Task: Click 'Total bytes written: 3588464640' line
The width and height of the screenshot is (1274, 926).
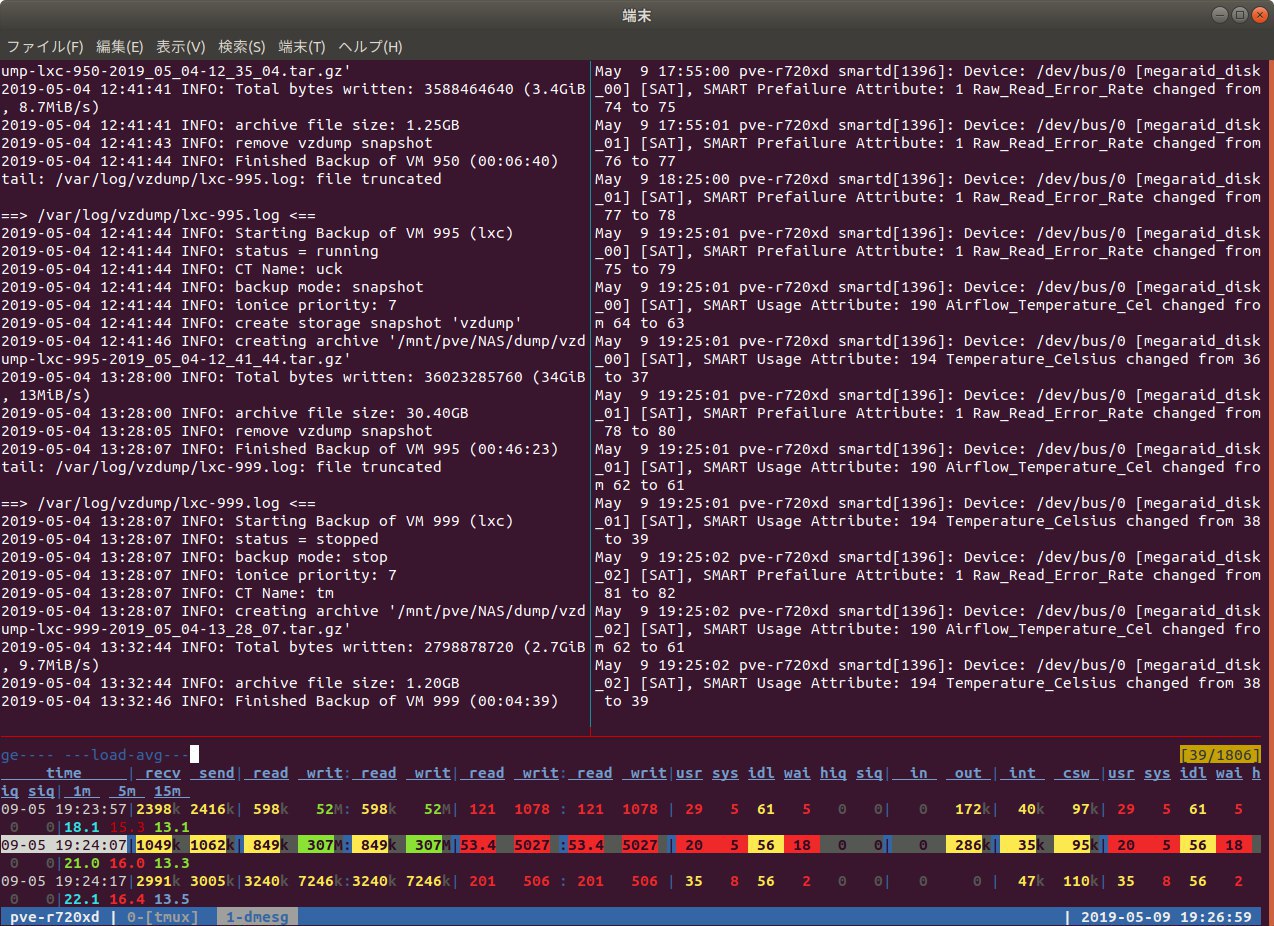Action: tap(293, 89)
